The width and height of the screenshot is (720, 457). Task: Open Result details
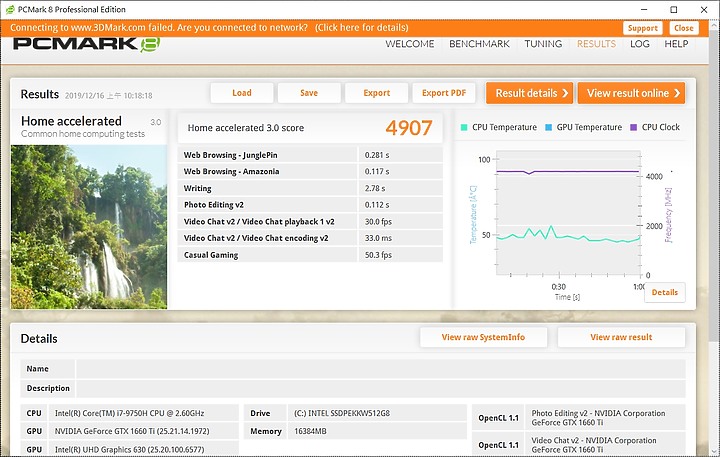(x=529, y=93)
